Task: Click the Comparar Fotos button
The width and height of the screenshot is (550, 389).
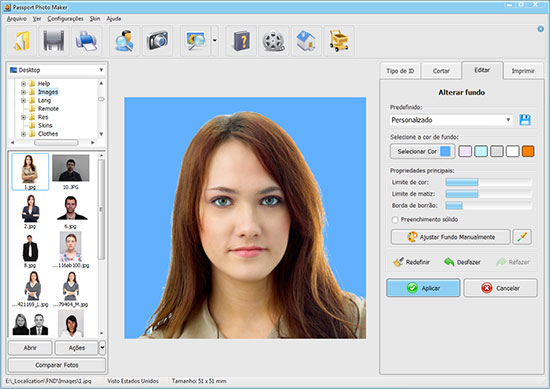Action: (57, 365)
